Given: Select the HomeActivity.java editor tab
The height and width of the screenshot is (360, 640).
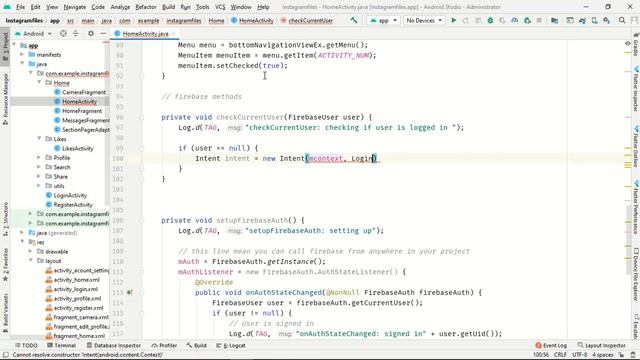Looking at the screenshot, I should [x=145, y=33].
